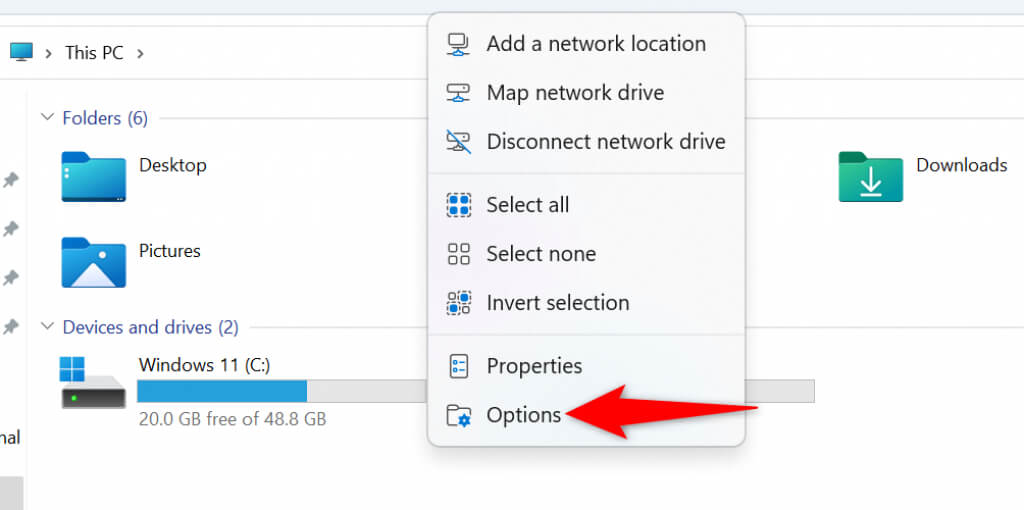Screen dimensions: 1024x510
Task: Choose Select all from the menu
Action: 527,205
